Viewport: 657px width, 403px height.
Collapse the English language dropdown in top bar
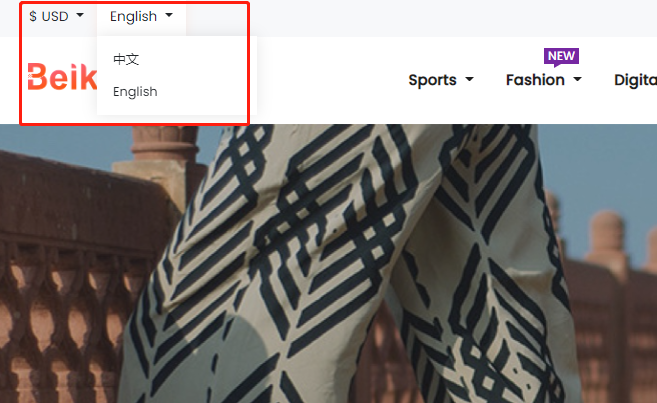141,16
